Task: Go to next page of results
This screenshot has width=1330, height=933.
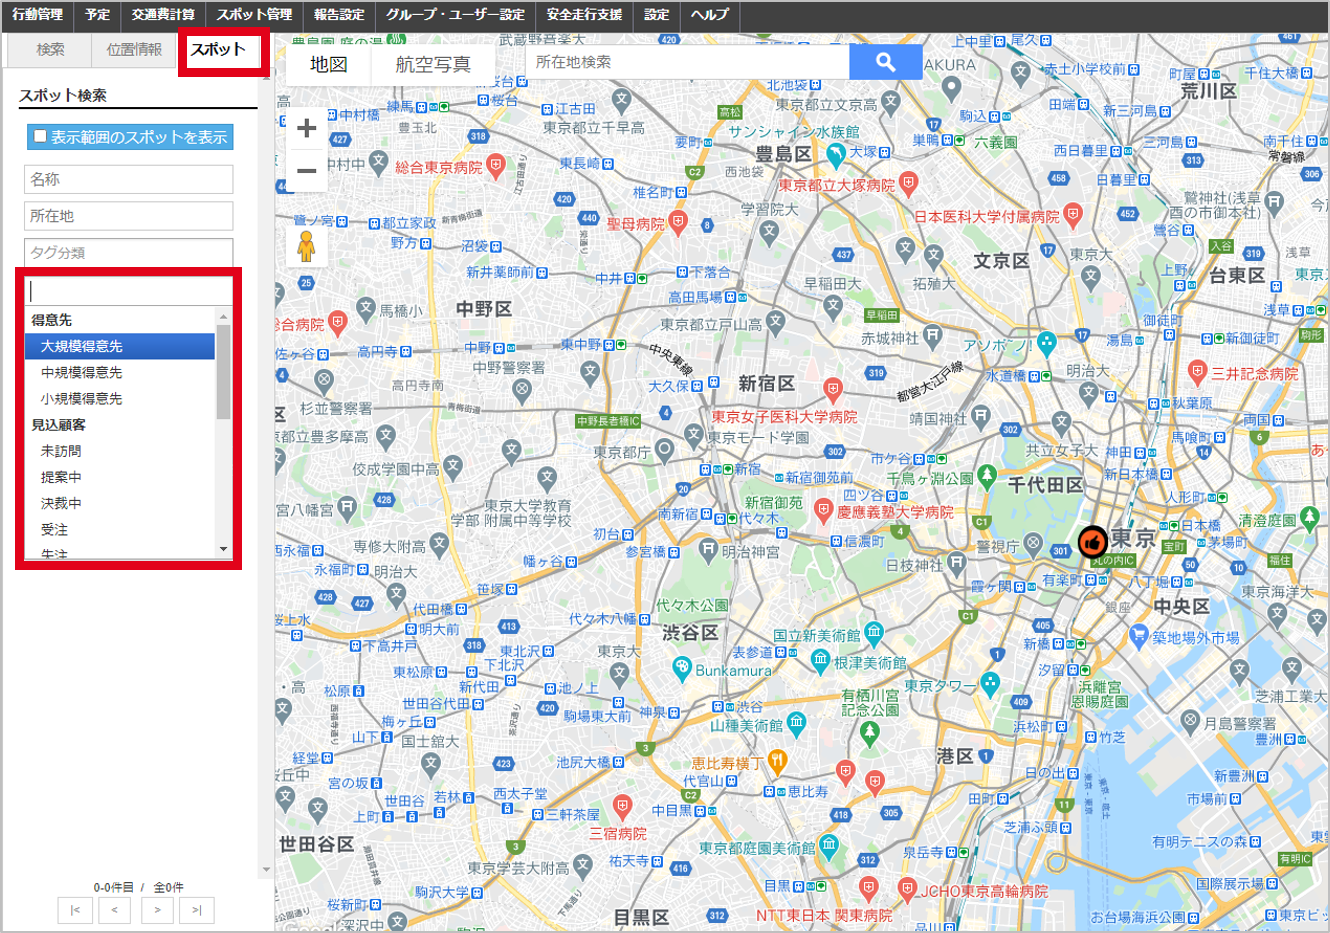Action: point(157,910)
